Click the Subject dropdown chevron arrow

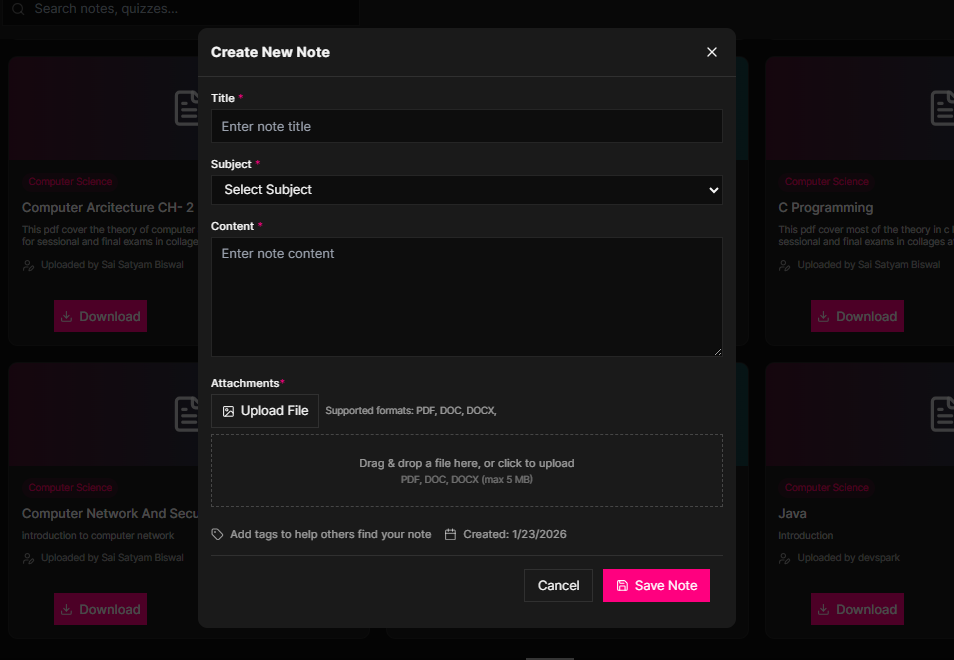713,190
